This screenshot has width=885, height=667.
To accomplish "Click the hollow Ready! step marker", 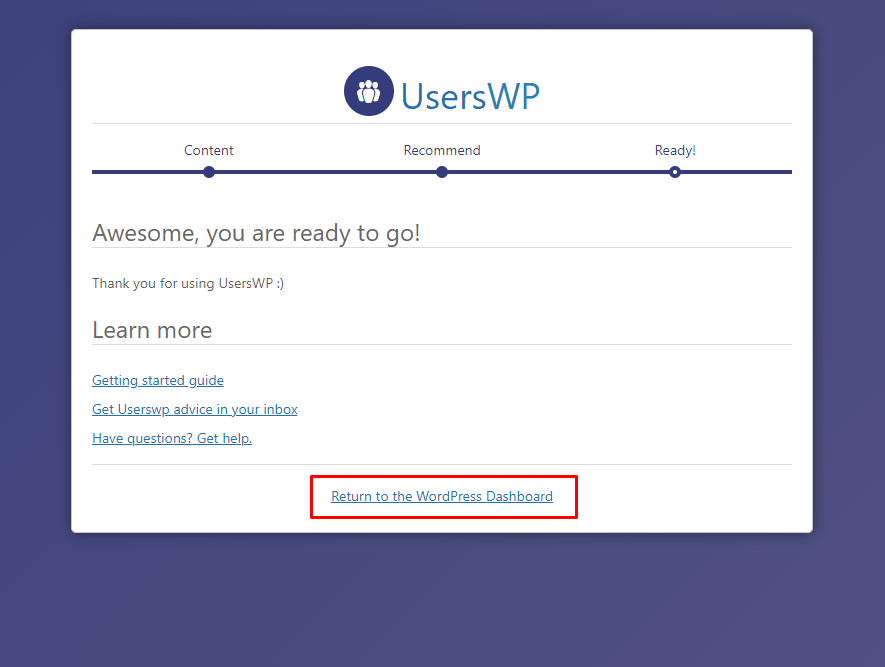I will pos(675,172).
